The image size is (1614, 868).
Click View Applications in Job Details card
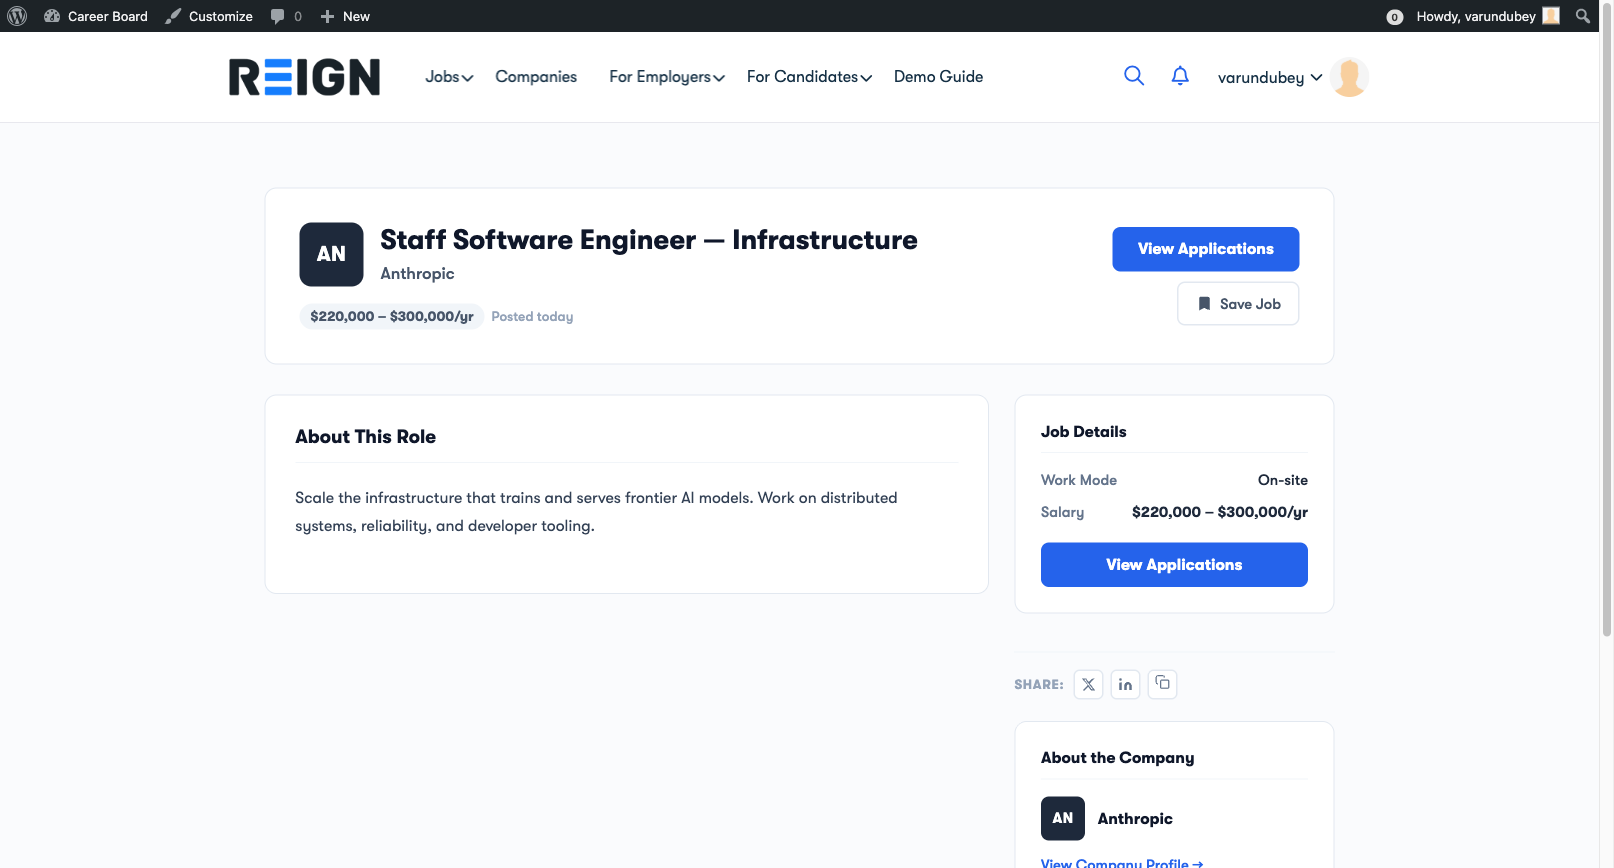(1174, 565)
